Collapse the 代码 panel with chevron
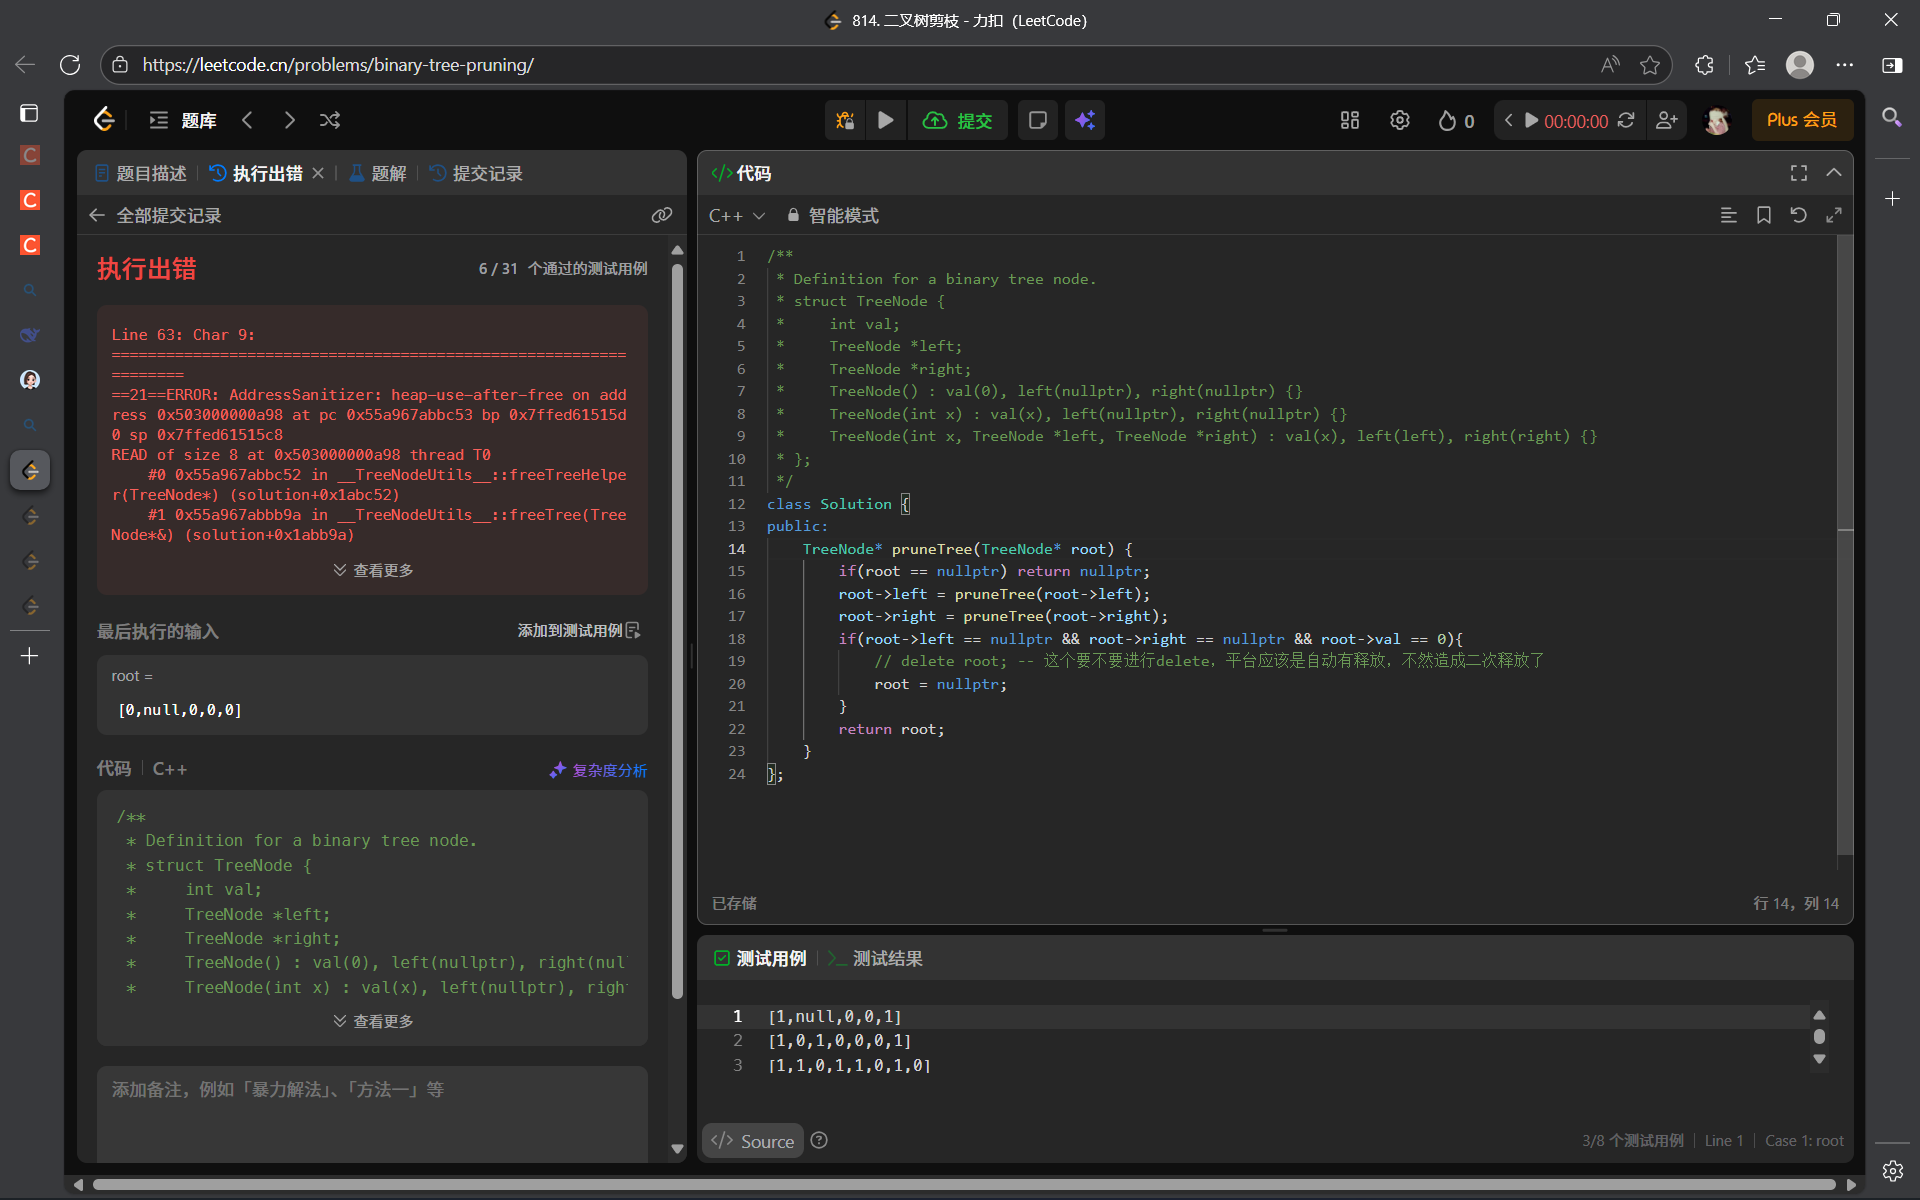The height and width of the screenshot is (1200, 1920). [x=1834, y=173]
